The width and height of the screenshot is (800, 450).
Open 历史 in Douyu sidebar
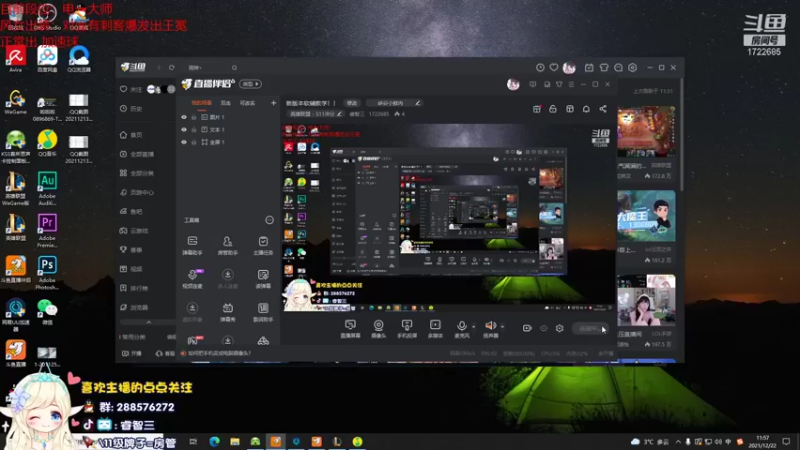[132, 109]
